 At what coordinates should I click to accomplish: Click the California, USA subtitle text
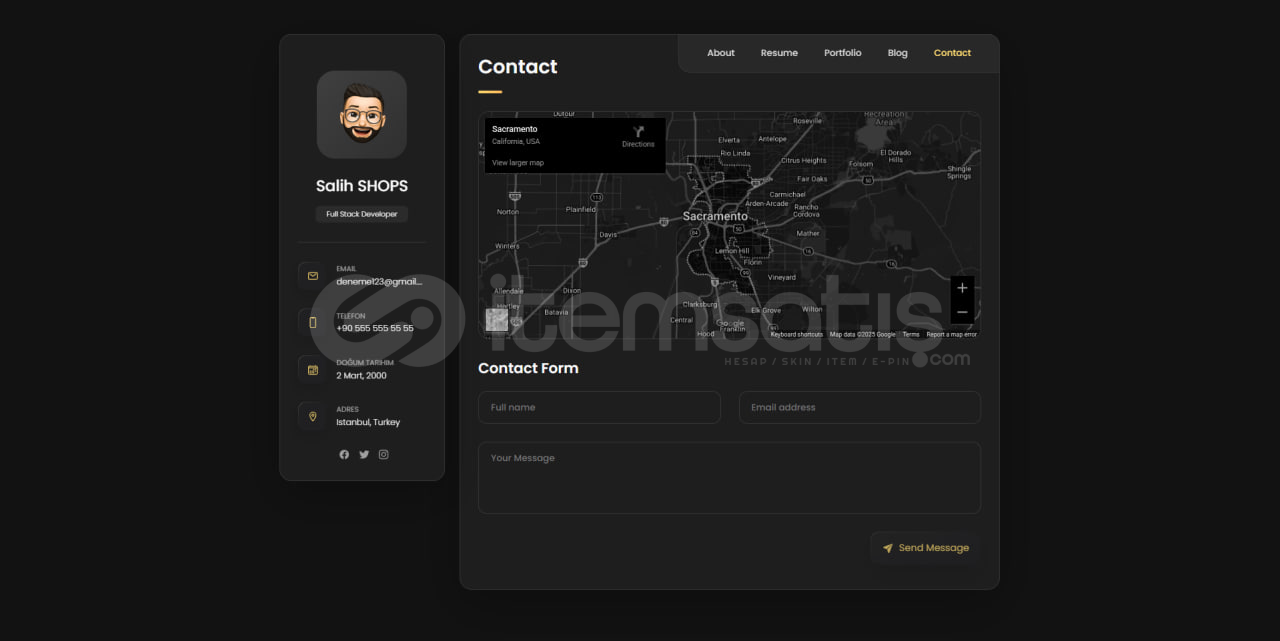[x=516, y=142]
